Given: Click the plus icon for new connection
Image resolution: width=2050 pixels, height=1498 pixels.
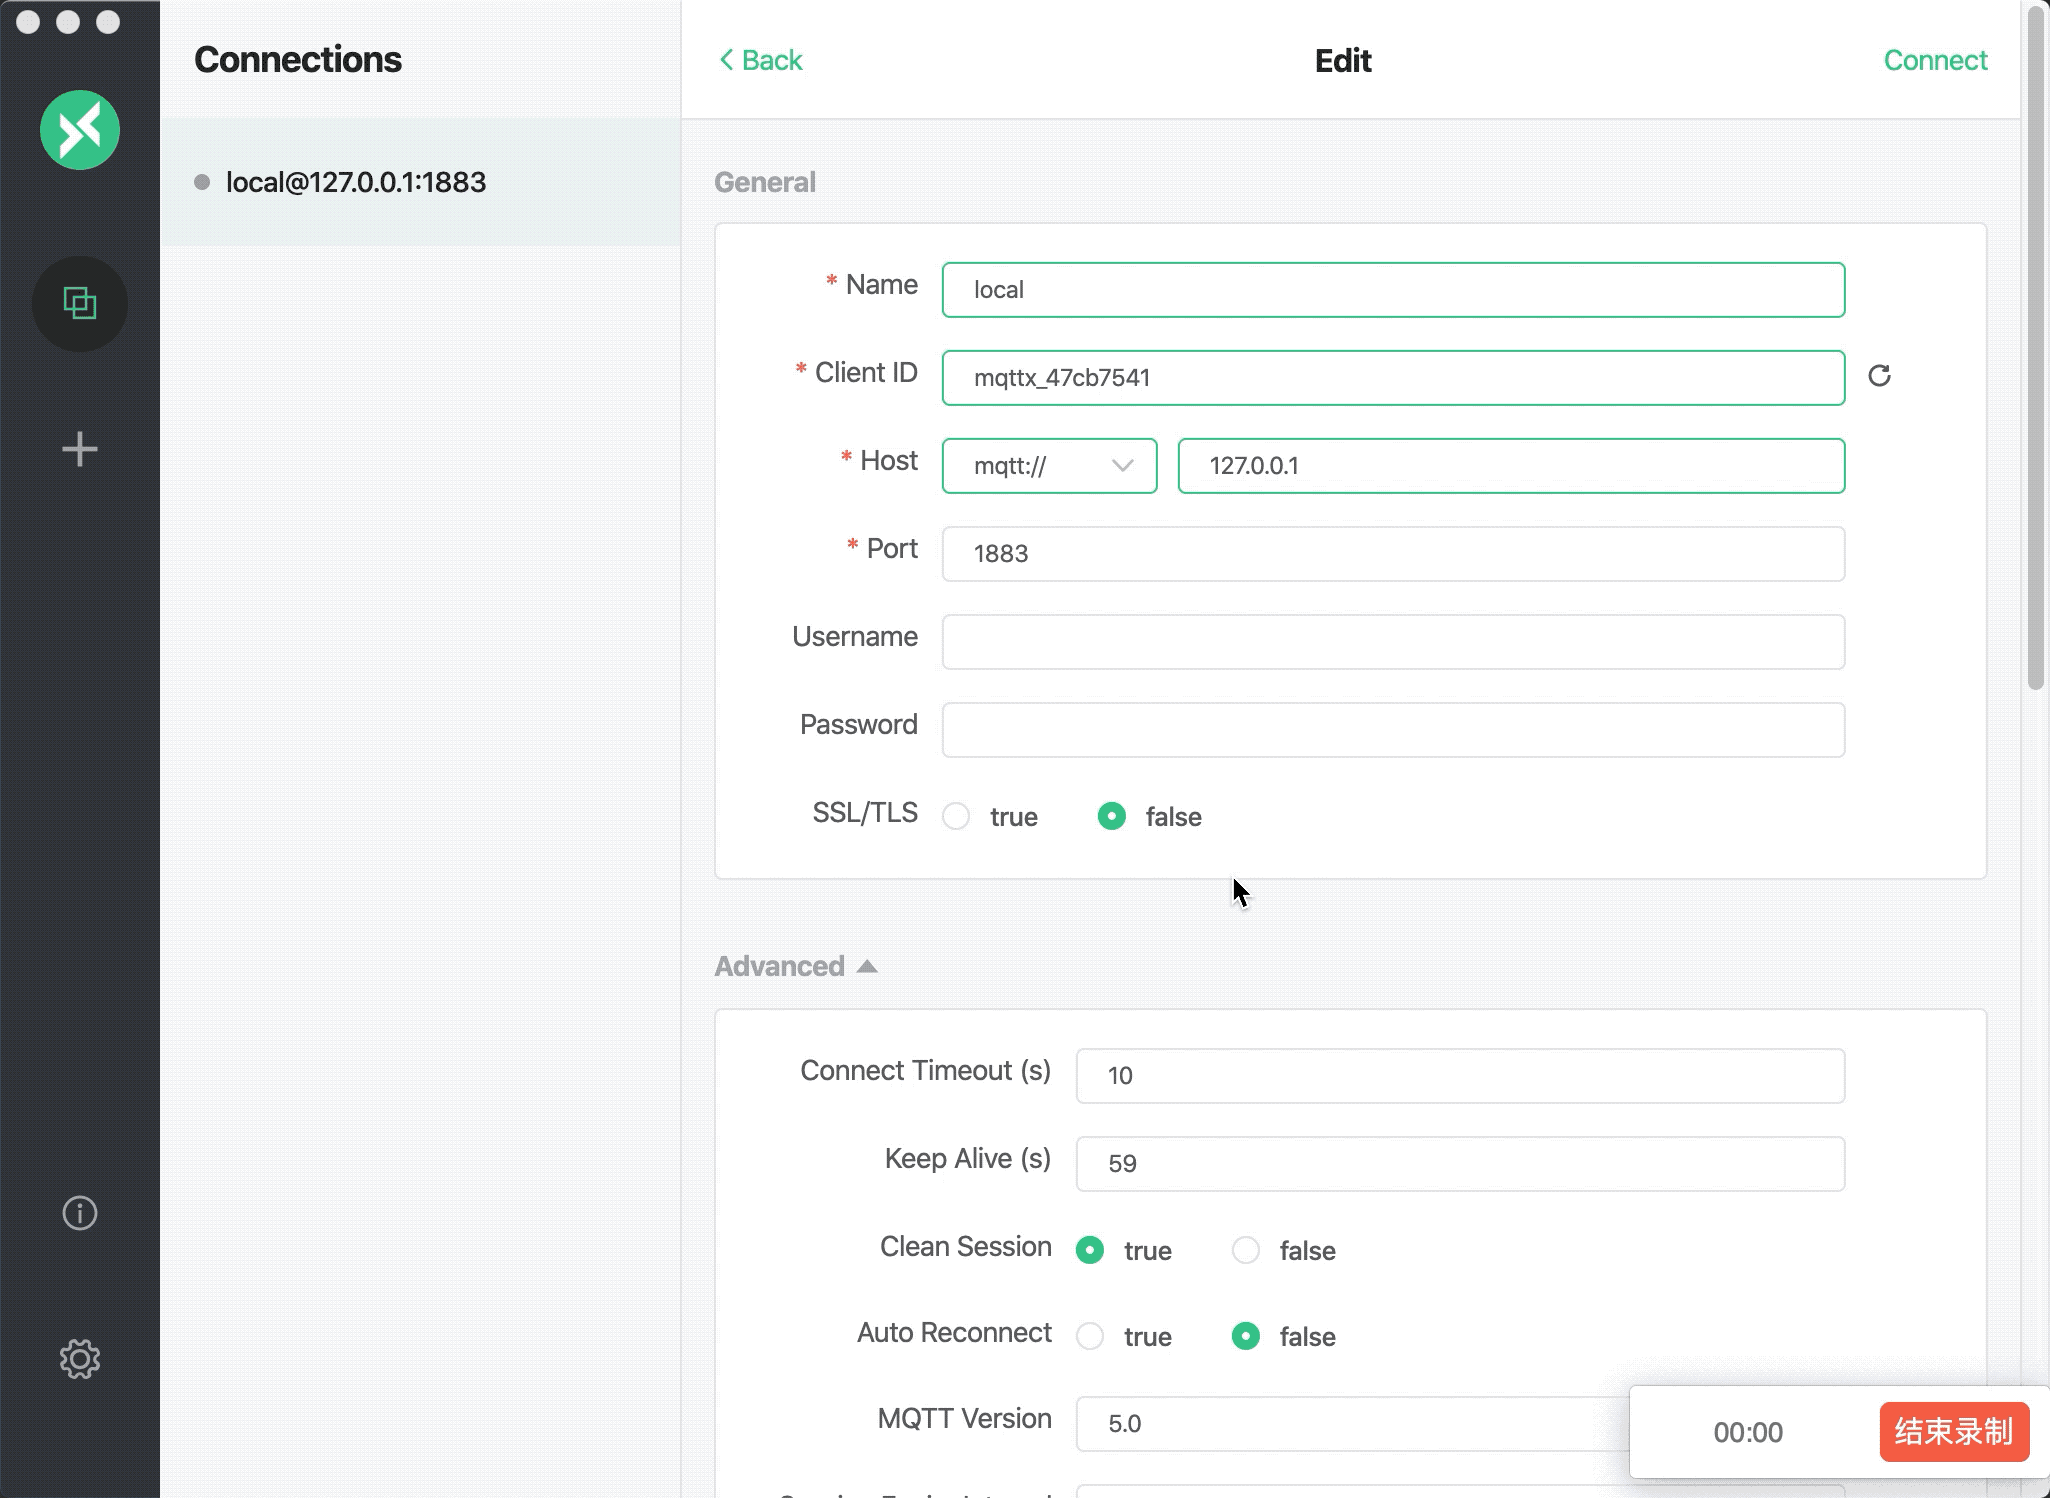Looking at the screenshot, I should tap(80, 449).
